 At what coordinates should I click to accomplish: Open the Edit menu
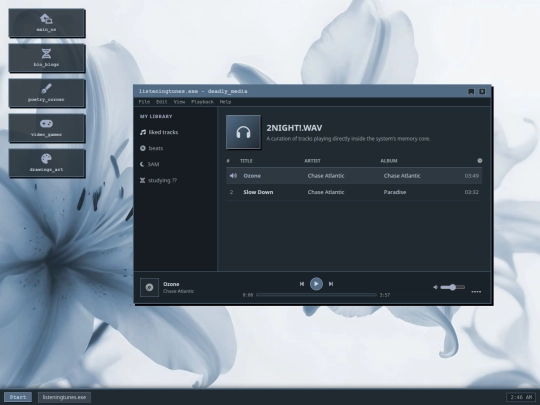coord(162,102)
